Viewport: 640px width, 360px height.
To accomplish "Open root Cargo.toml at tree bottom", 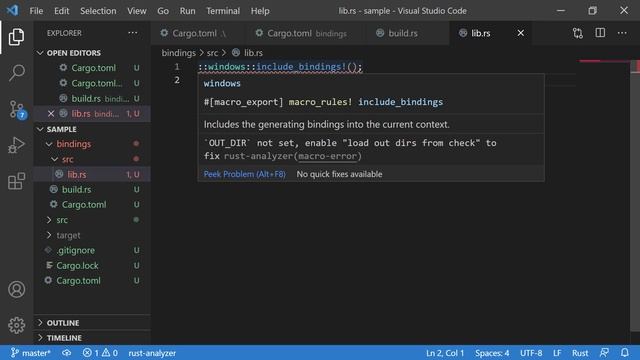I will click(92, 281).
